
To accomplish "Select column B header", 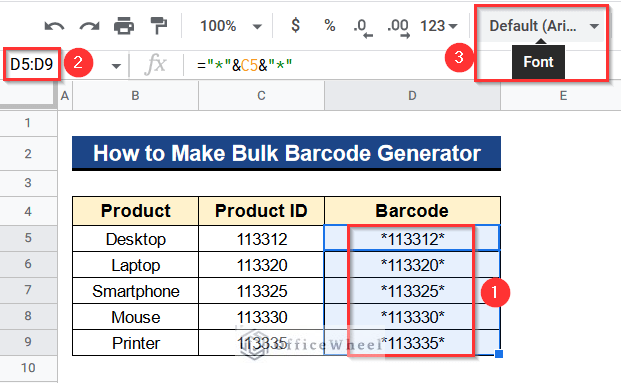I will [x=135, y=95].
